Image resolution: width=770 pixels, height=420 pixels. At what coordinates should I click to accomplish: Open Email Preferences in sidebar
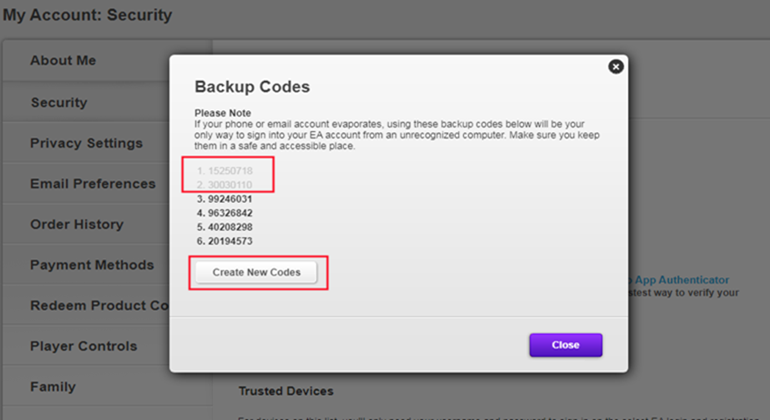pyautogui.click(x=92, y=184)
